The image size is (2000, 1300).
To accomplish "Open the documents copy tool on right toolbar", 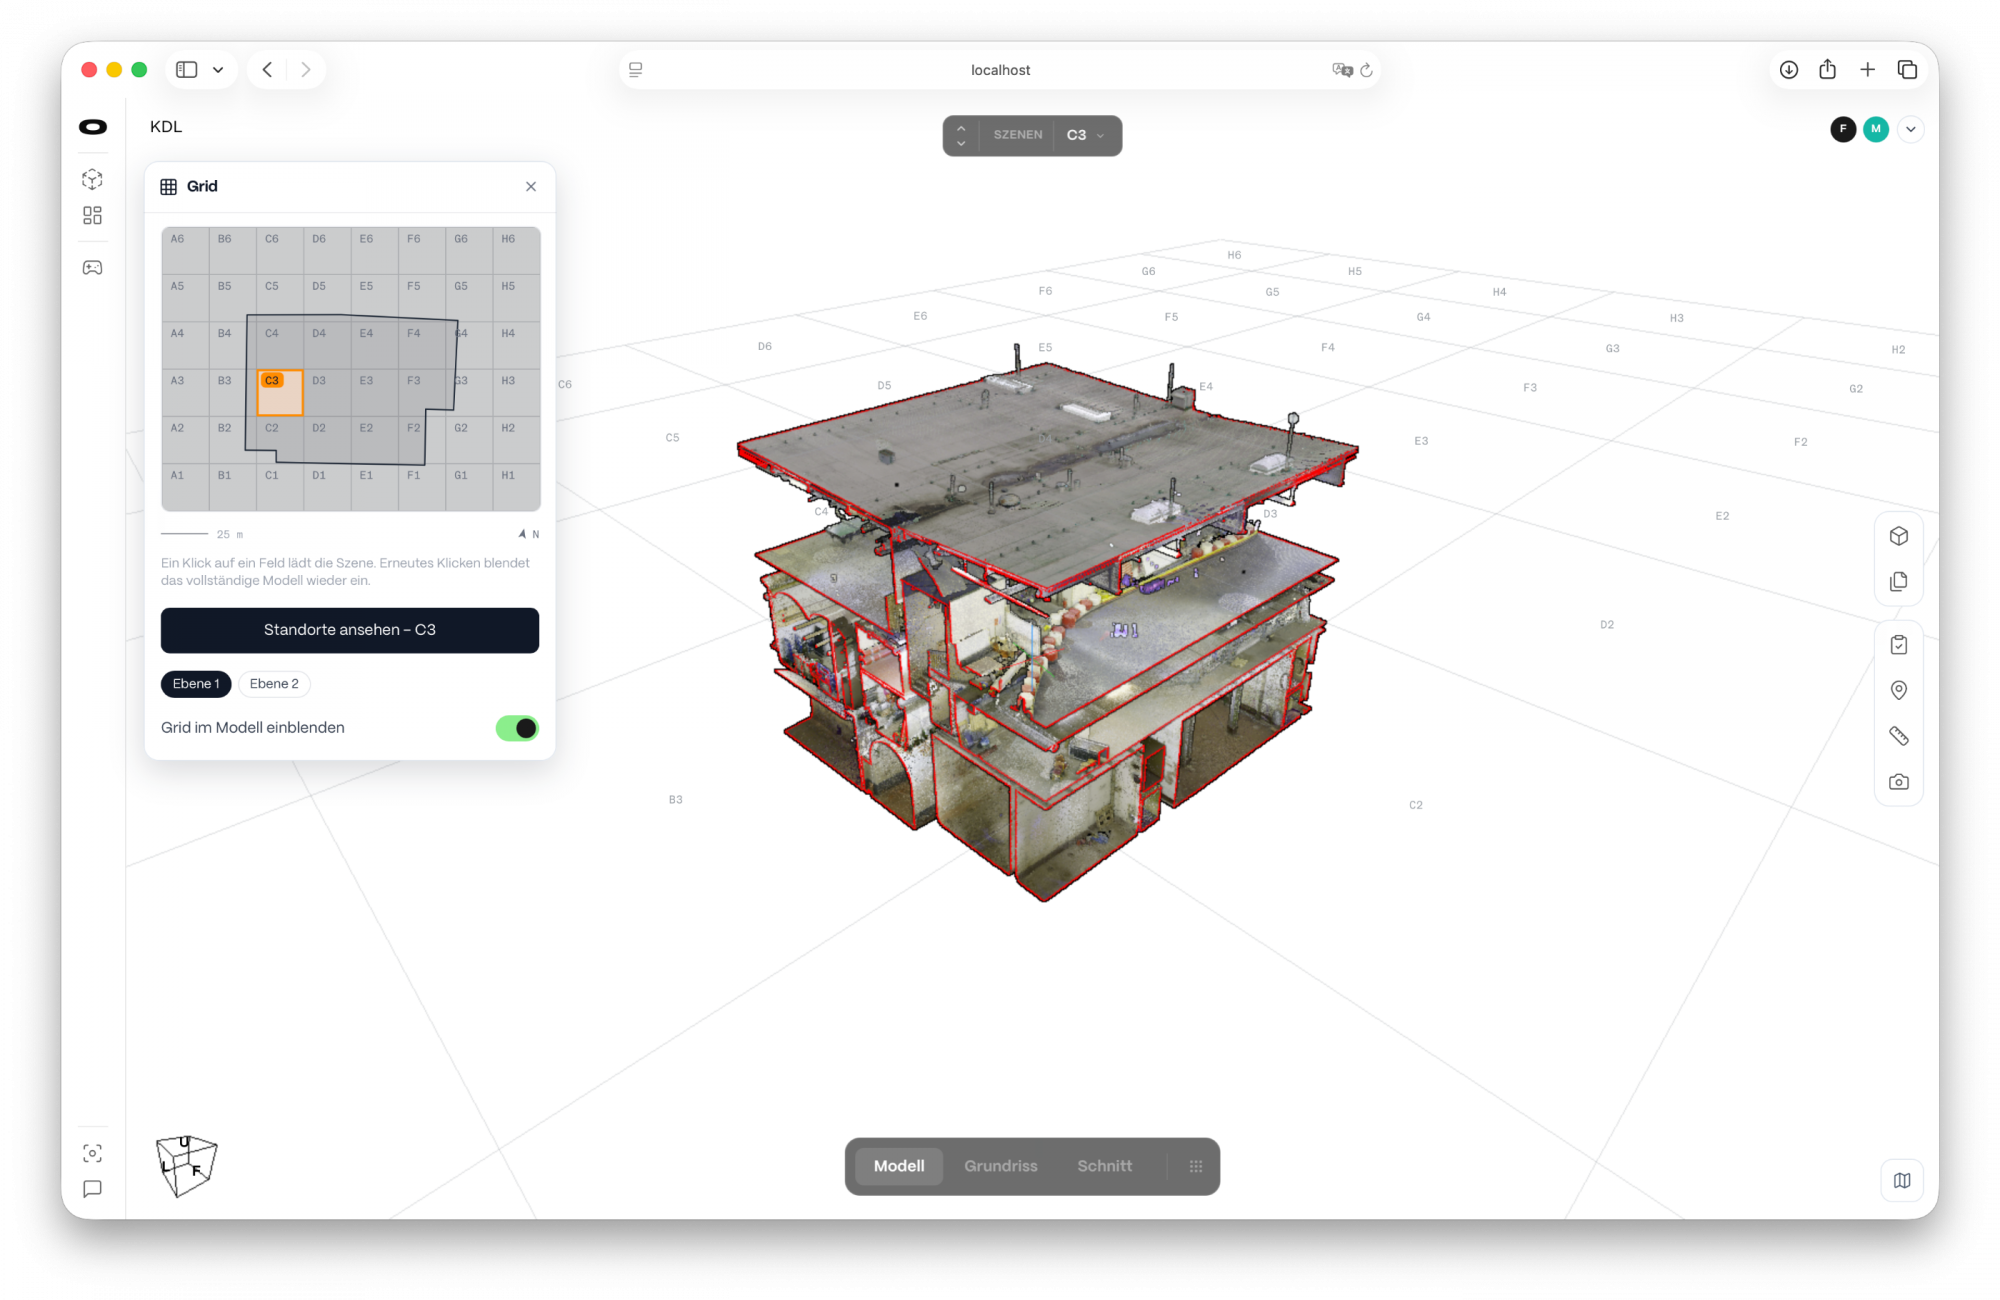I will tap(1898, 581).
